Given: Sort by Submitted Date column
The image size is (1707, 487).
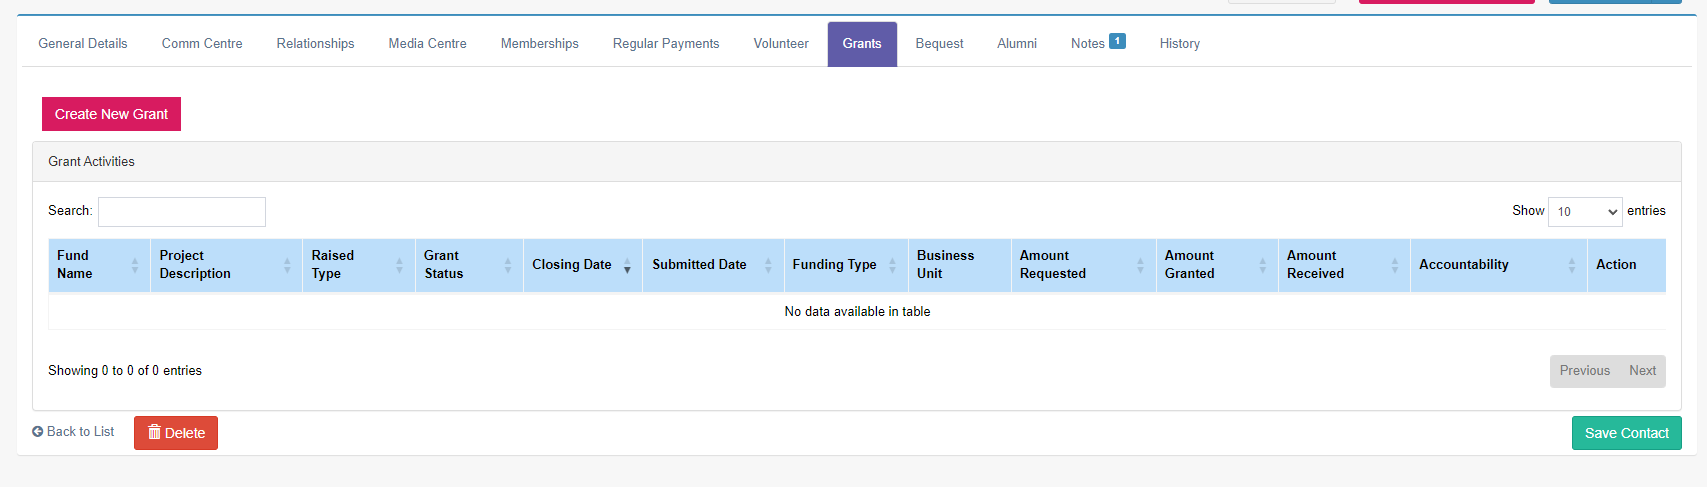Looking at the screenshot, I should coord(713,265).
